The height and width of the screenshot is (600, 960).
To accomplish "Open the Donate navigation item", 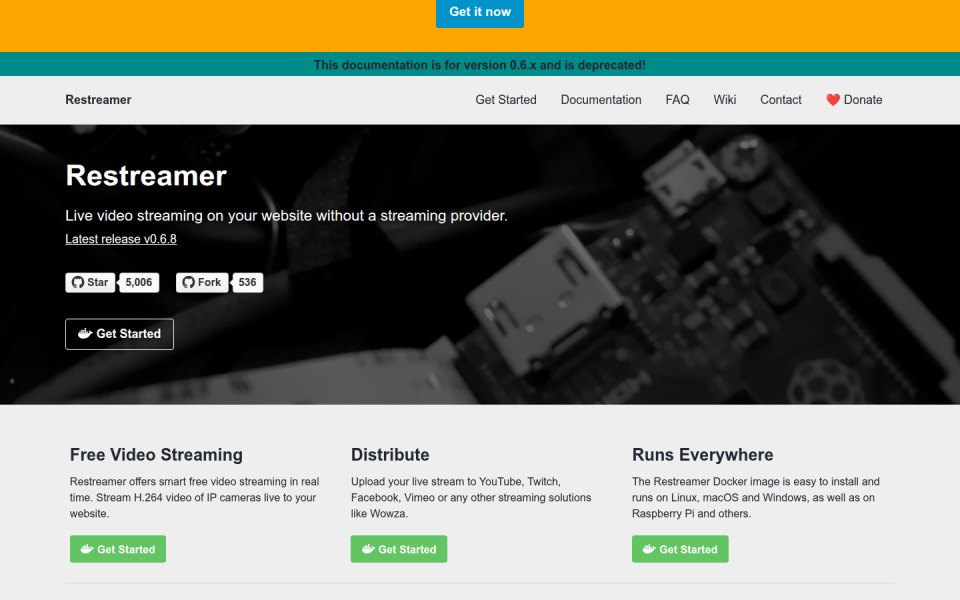I will tap(853, 100).
